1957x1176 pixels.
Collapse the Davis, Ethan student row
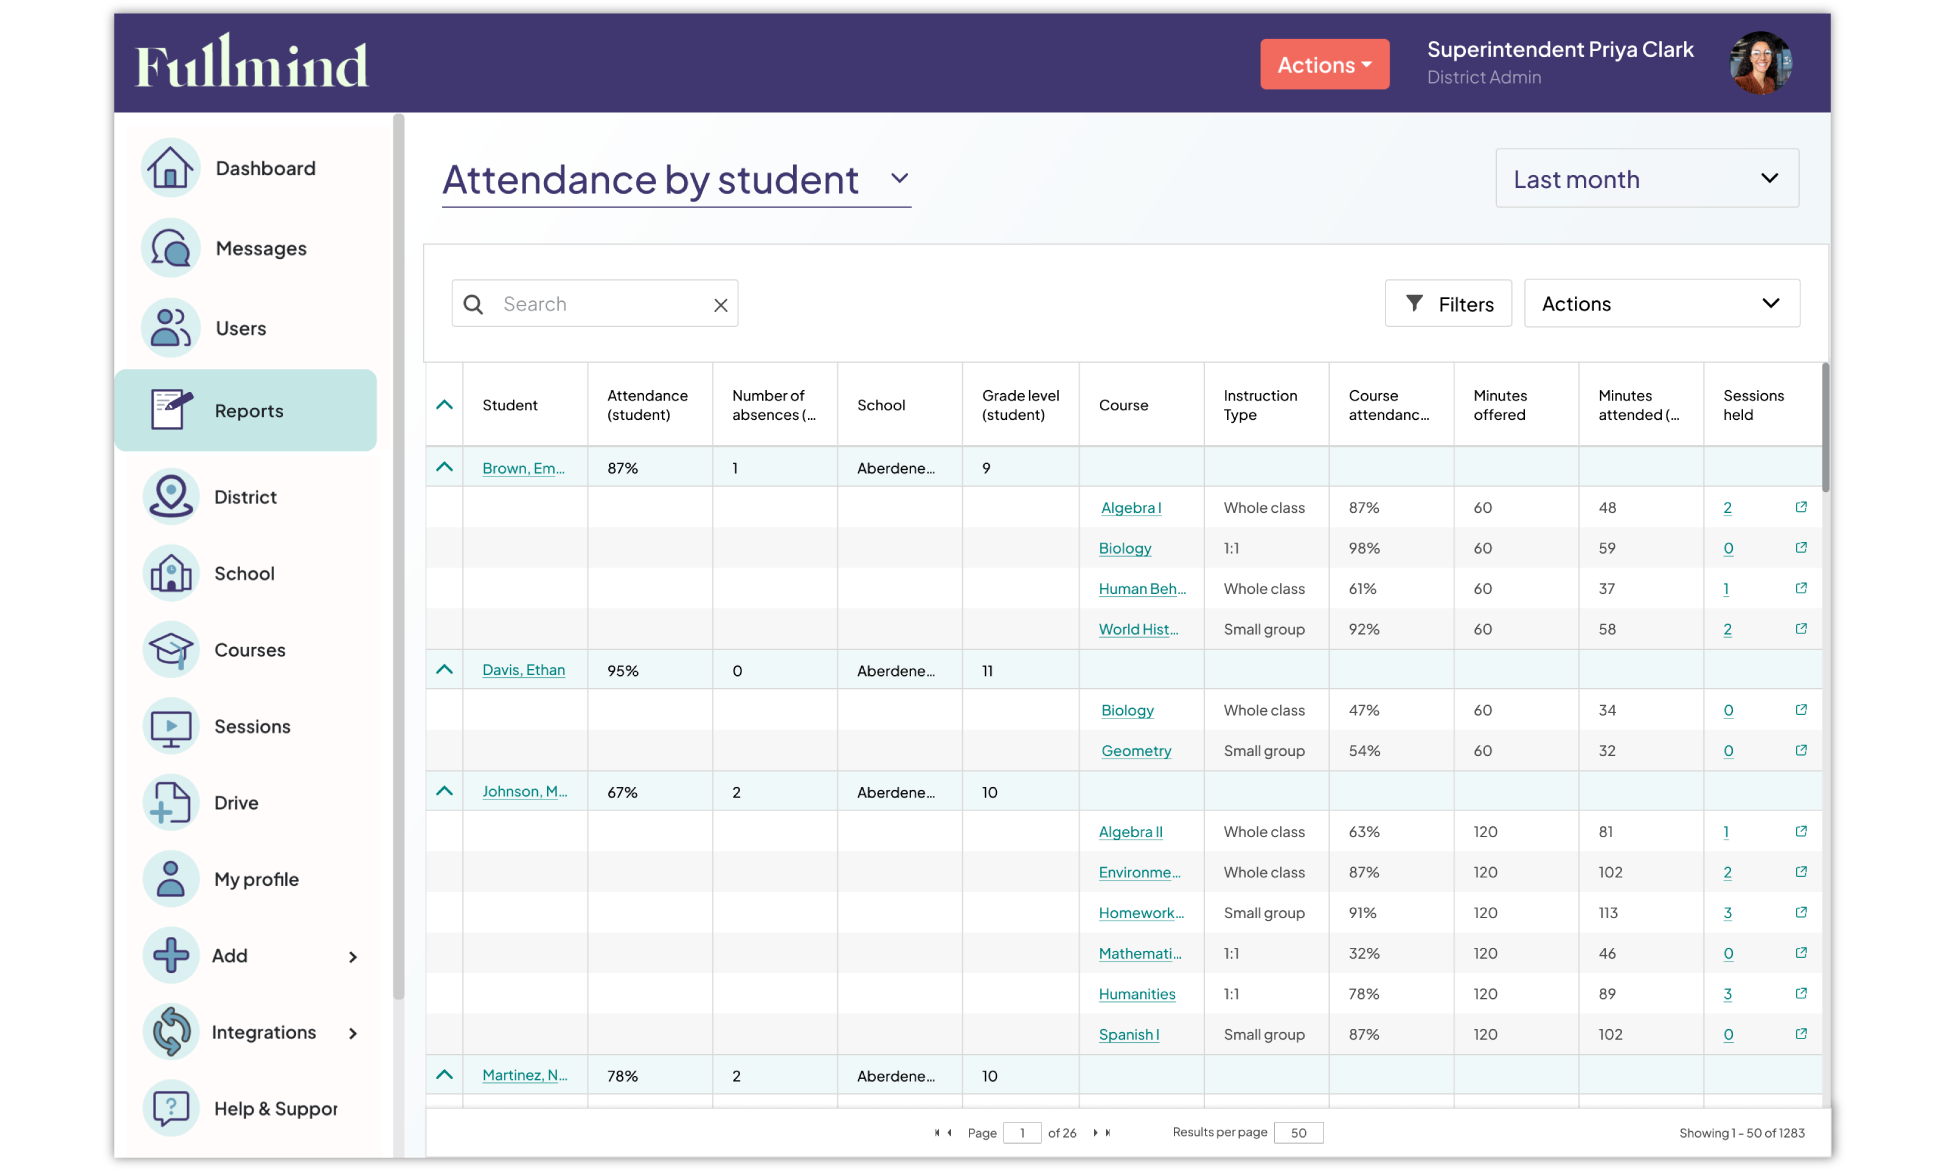point(445,670)
